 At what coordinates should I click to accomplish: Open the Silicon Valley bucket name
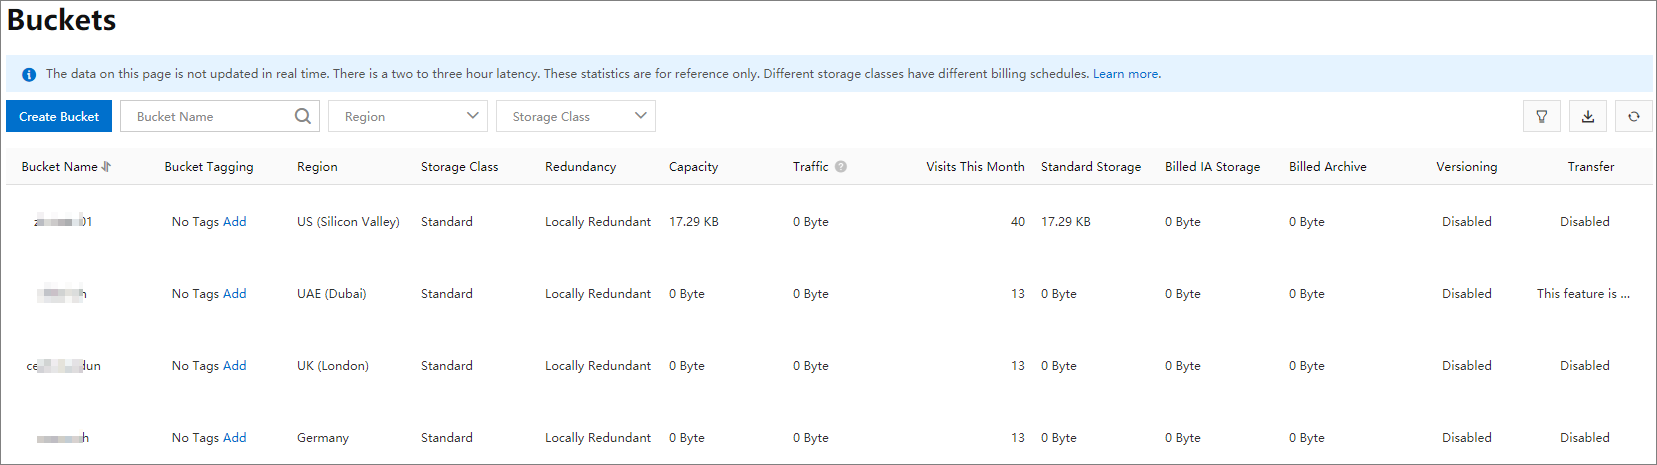tap(63, 222)
